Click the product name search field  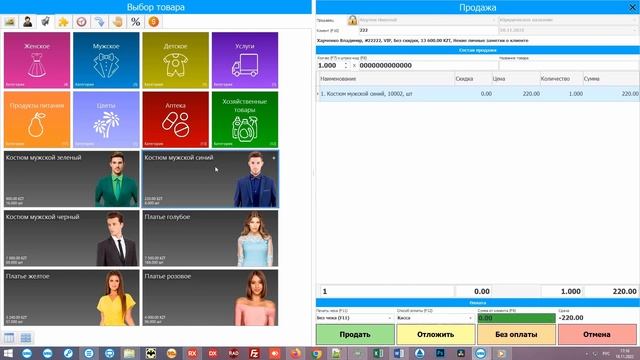[x=568, y=65]
